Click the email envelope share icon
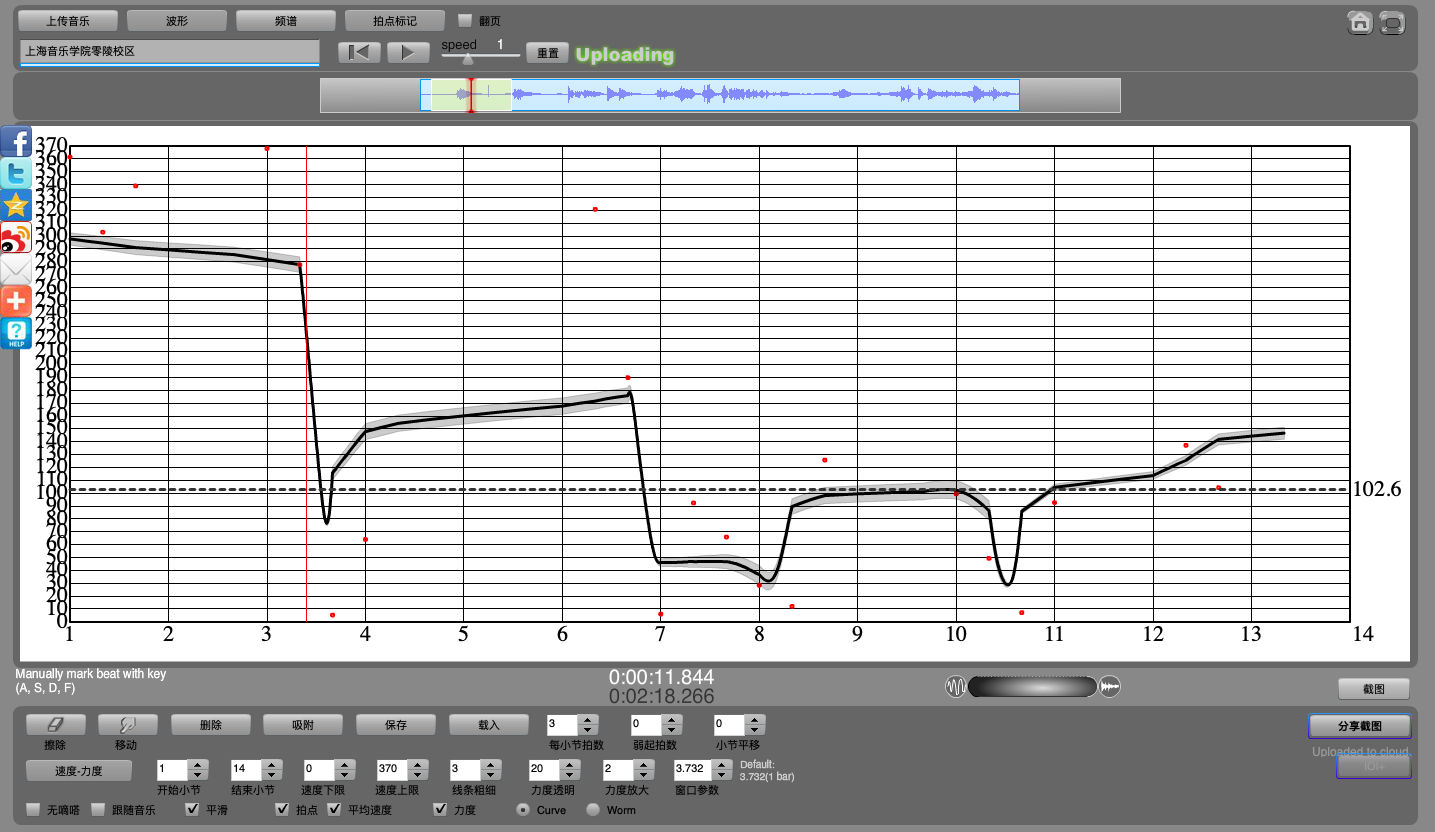The image size is (1435, 832). click(x=16, y=270)
